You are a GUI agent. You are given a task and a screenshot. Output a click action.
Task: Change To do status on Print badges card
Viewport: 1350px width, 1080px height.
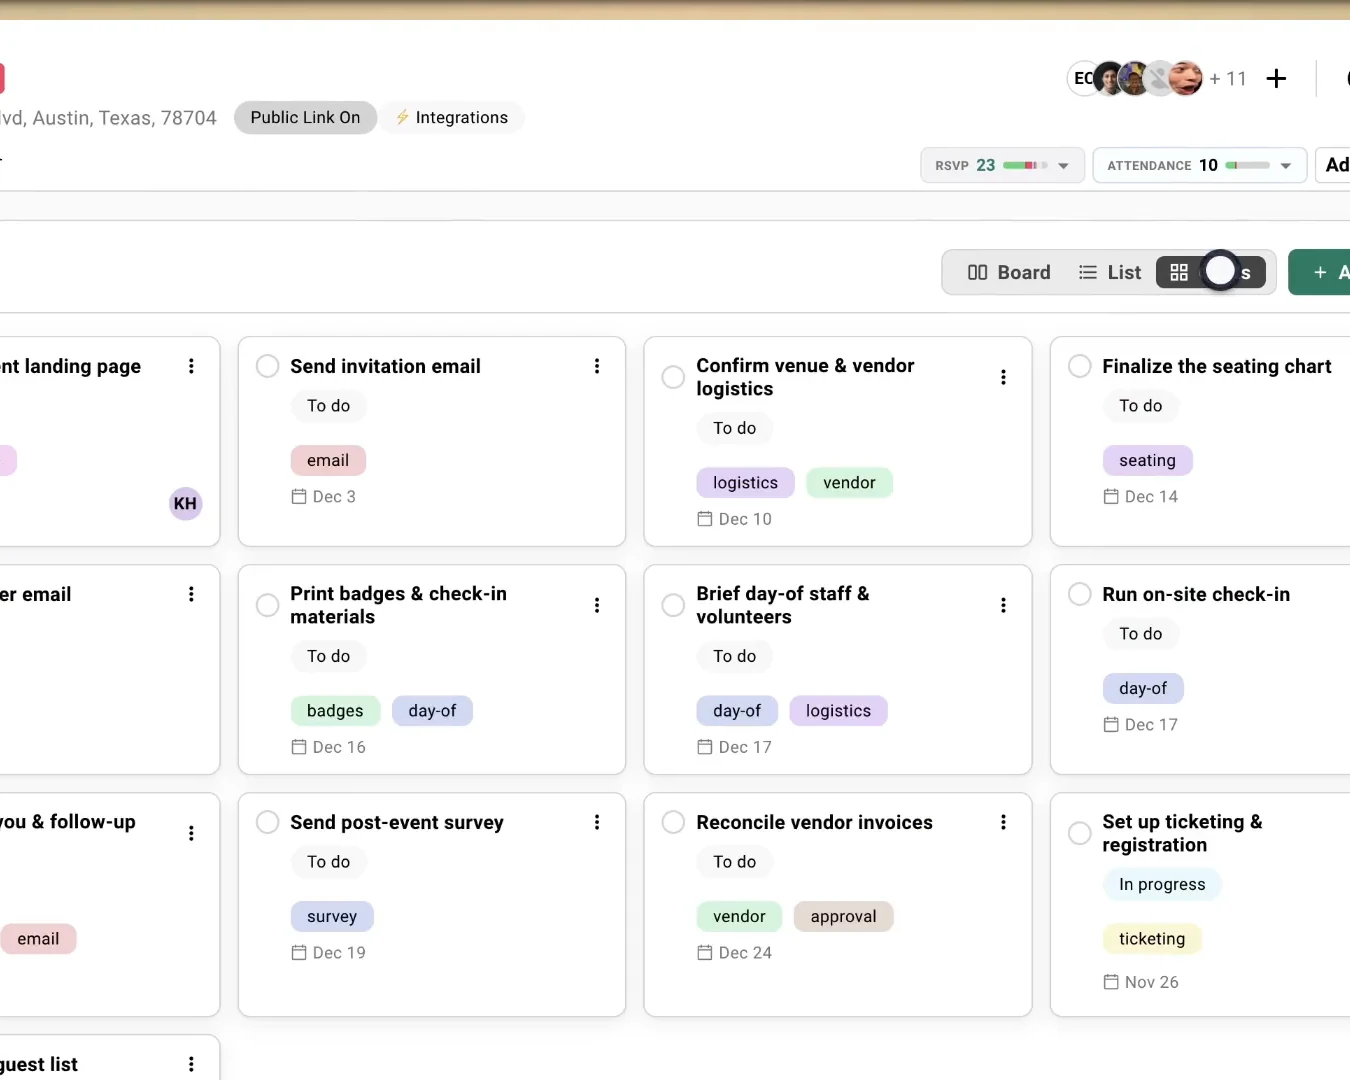click(328, 656)
